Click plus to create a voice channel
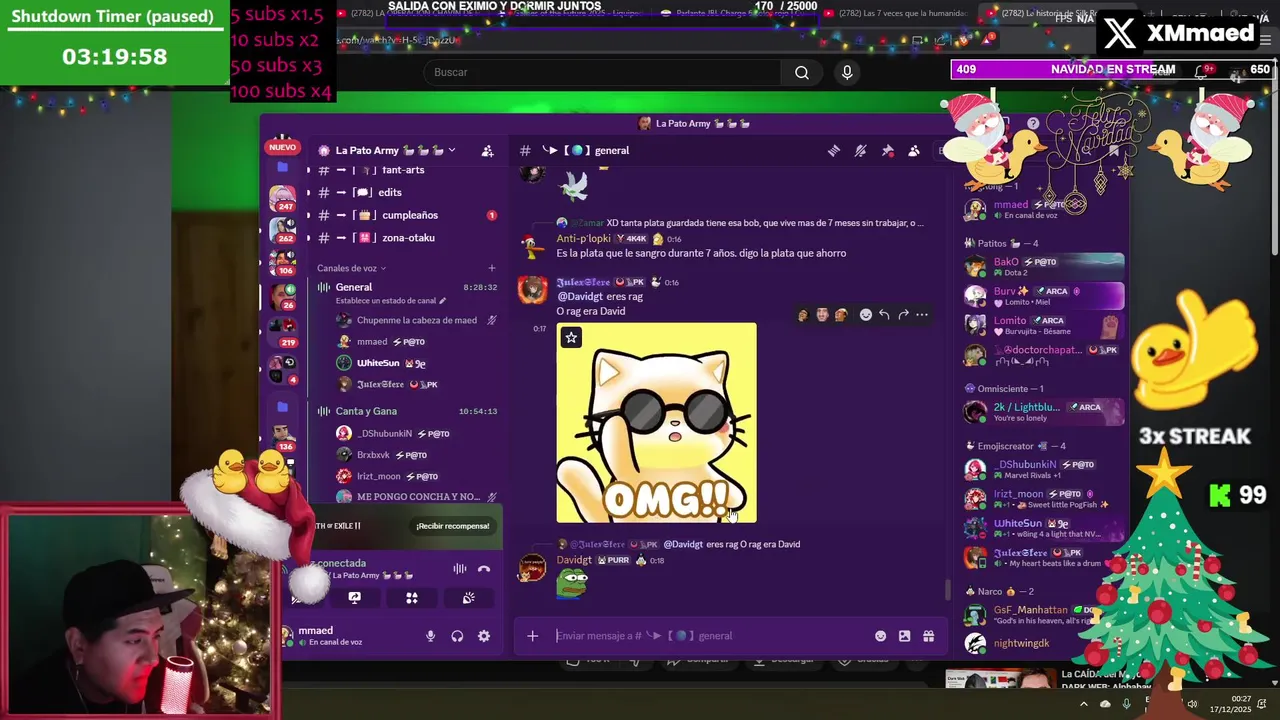 tap(491, 268)
